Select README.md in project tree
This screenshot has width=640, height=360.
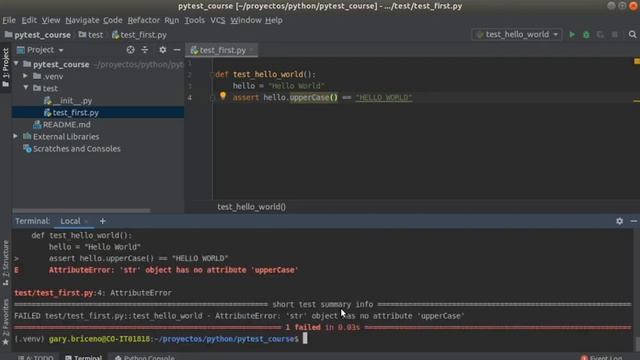tap(61, 124)
